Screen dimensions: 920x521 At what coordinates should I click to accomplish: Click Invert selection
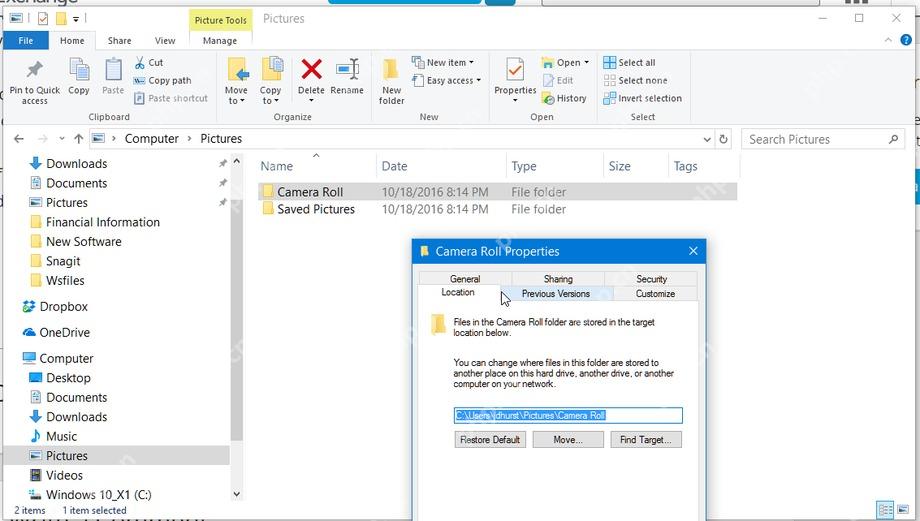[642, 98]
